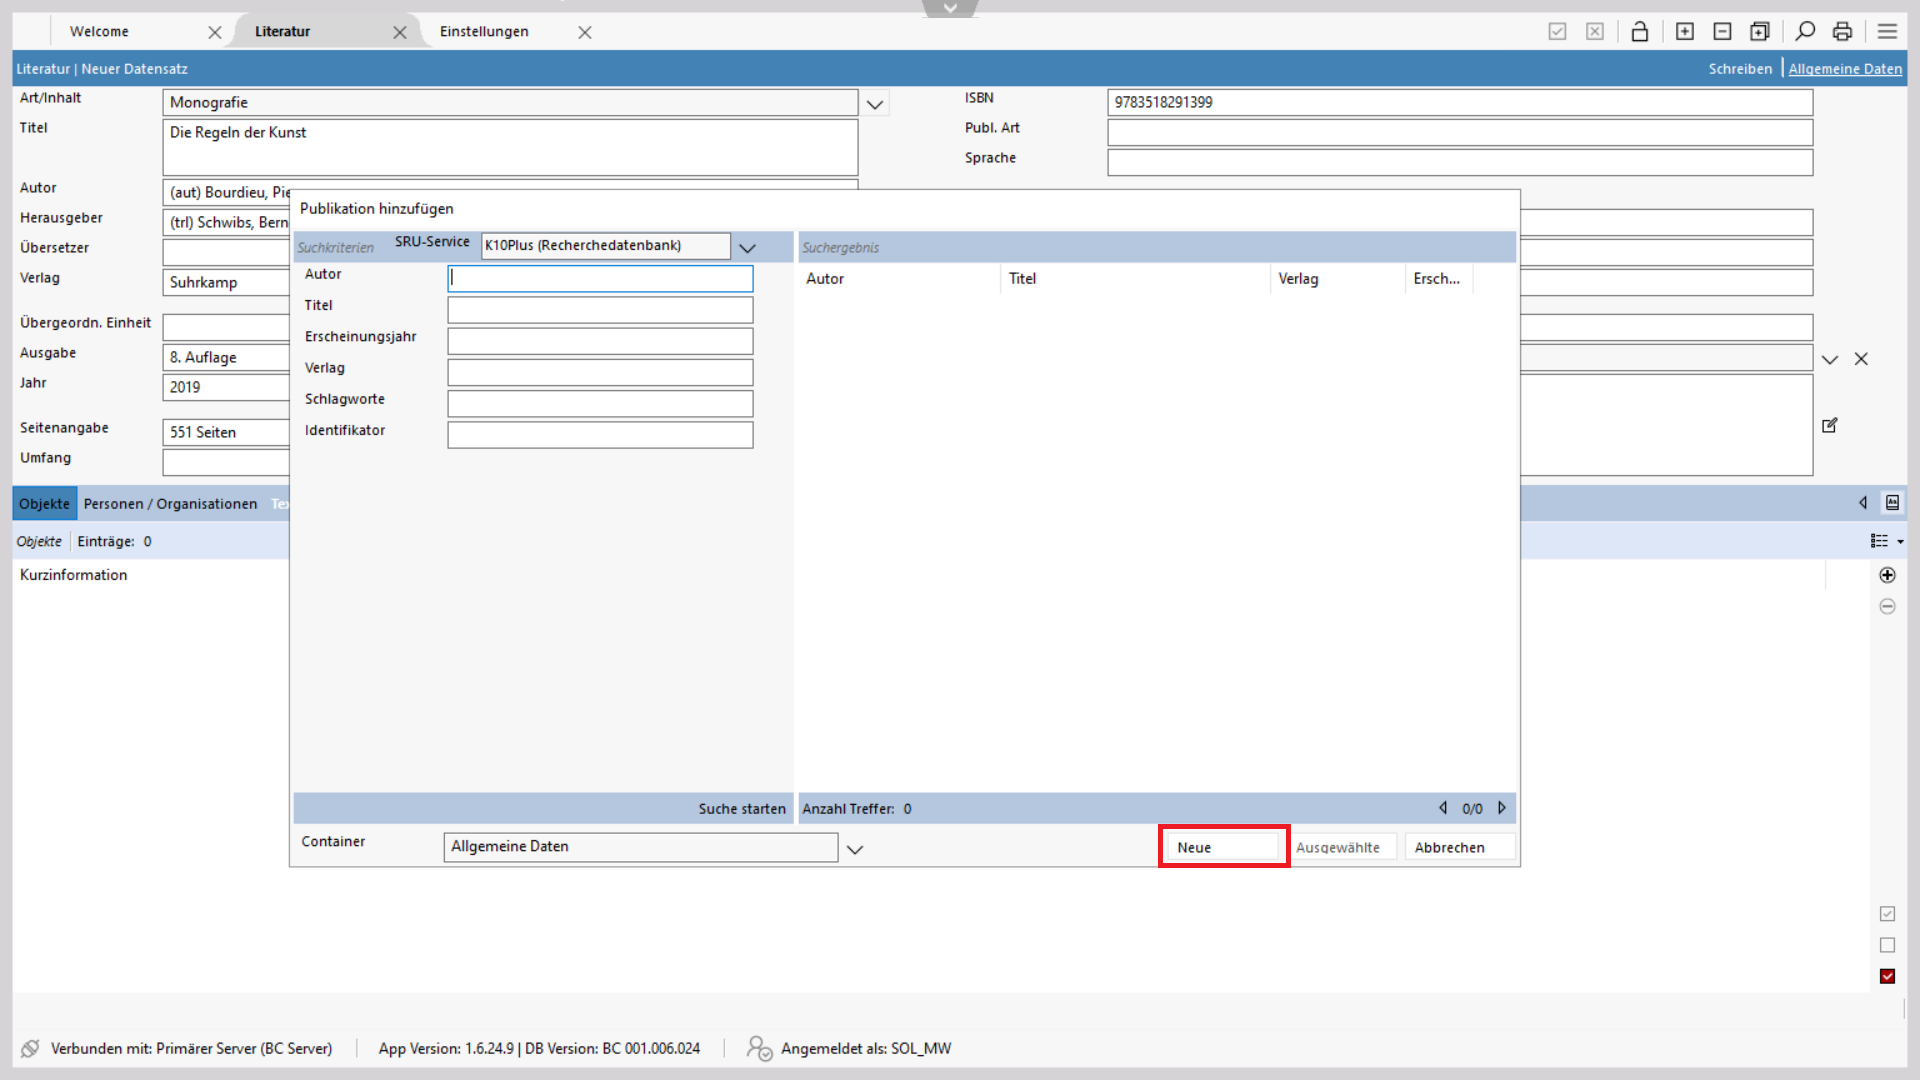Click the unlock padlock icon in toolbar
The width and height of the screenshot is (1920, 1080).
(1639, 32)
